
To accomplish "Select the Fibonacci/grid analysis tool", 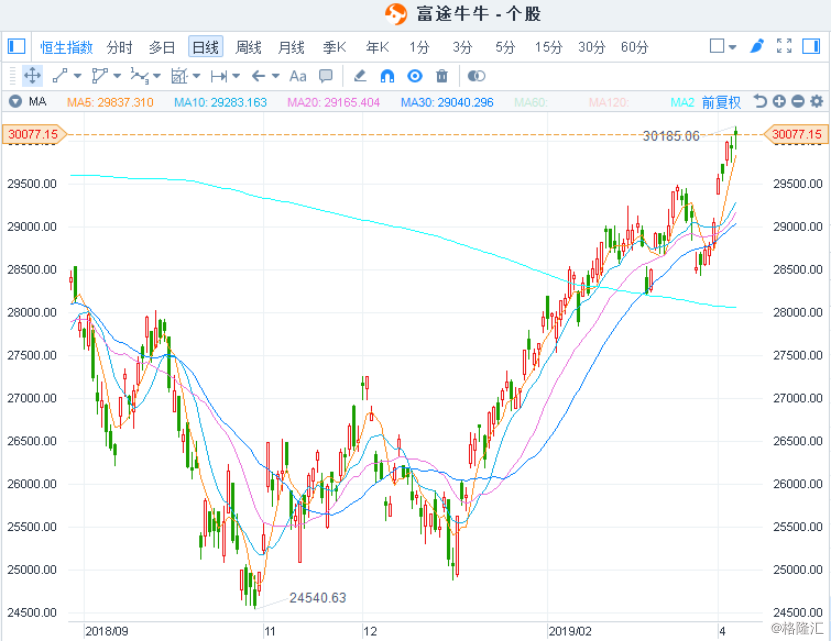I will click(179, 76).
